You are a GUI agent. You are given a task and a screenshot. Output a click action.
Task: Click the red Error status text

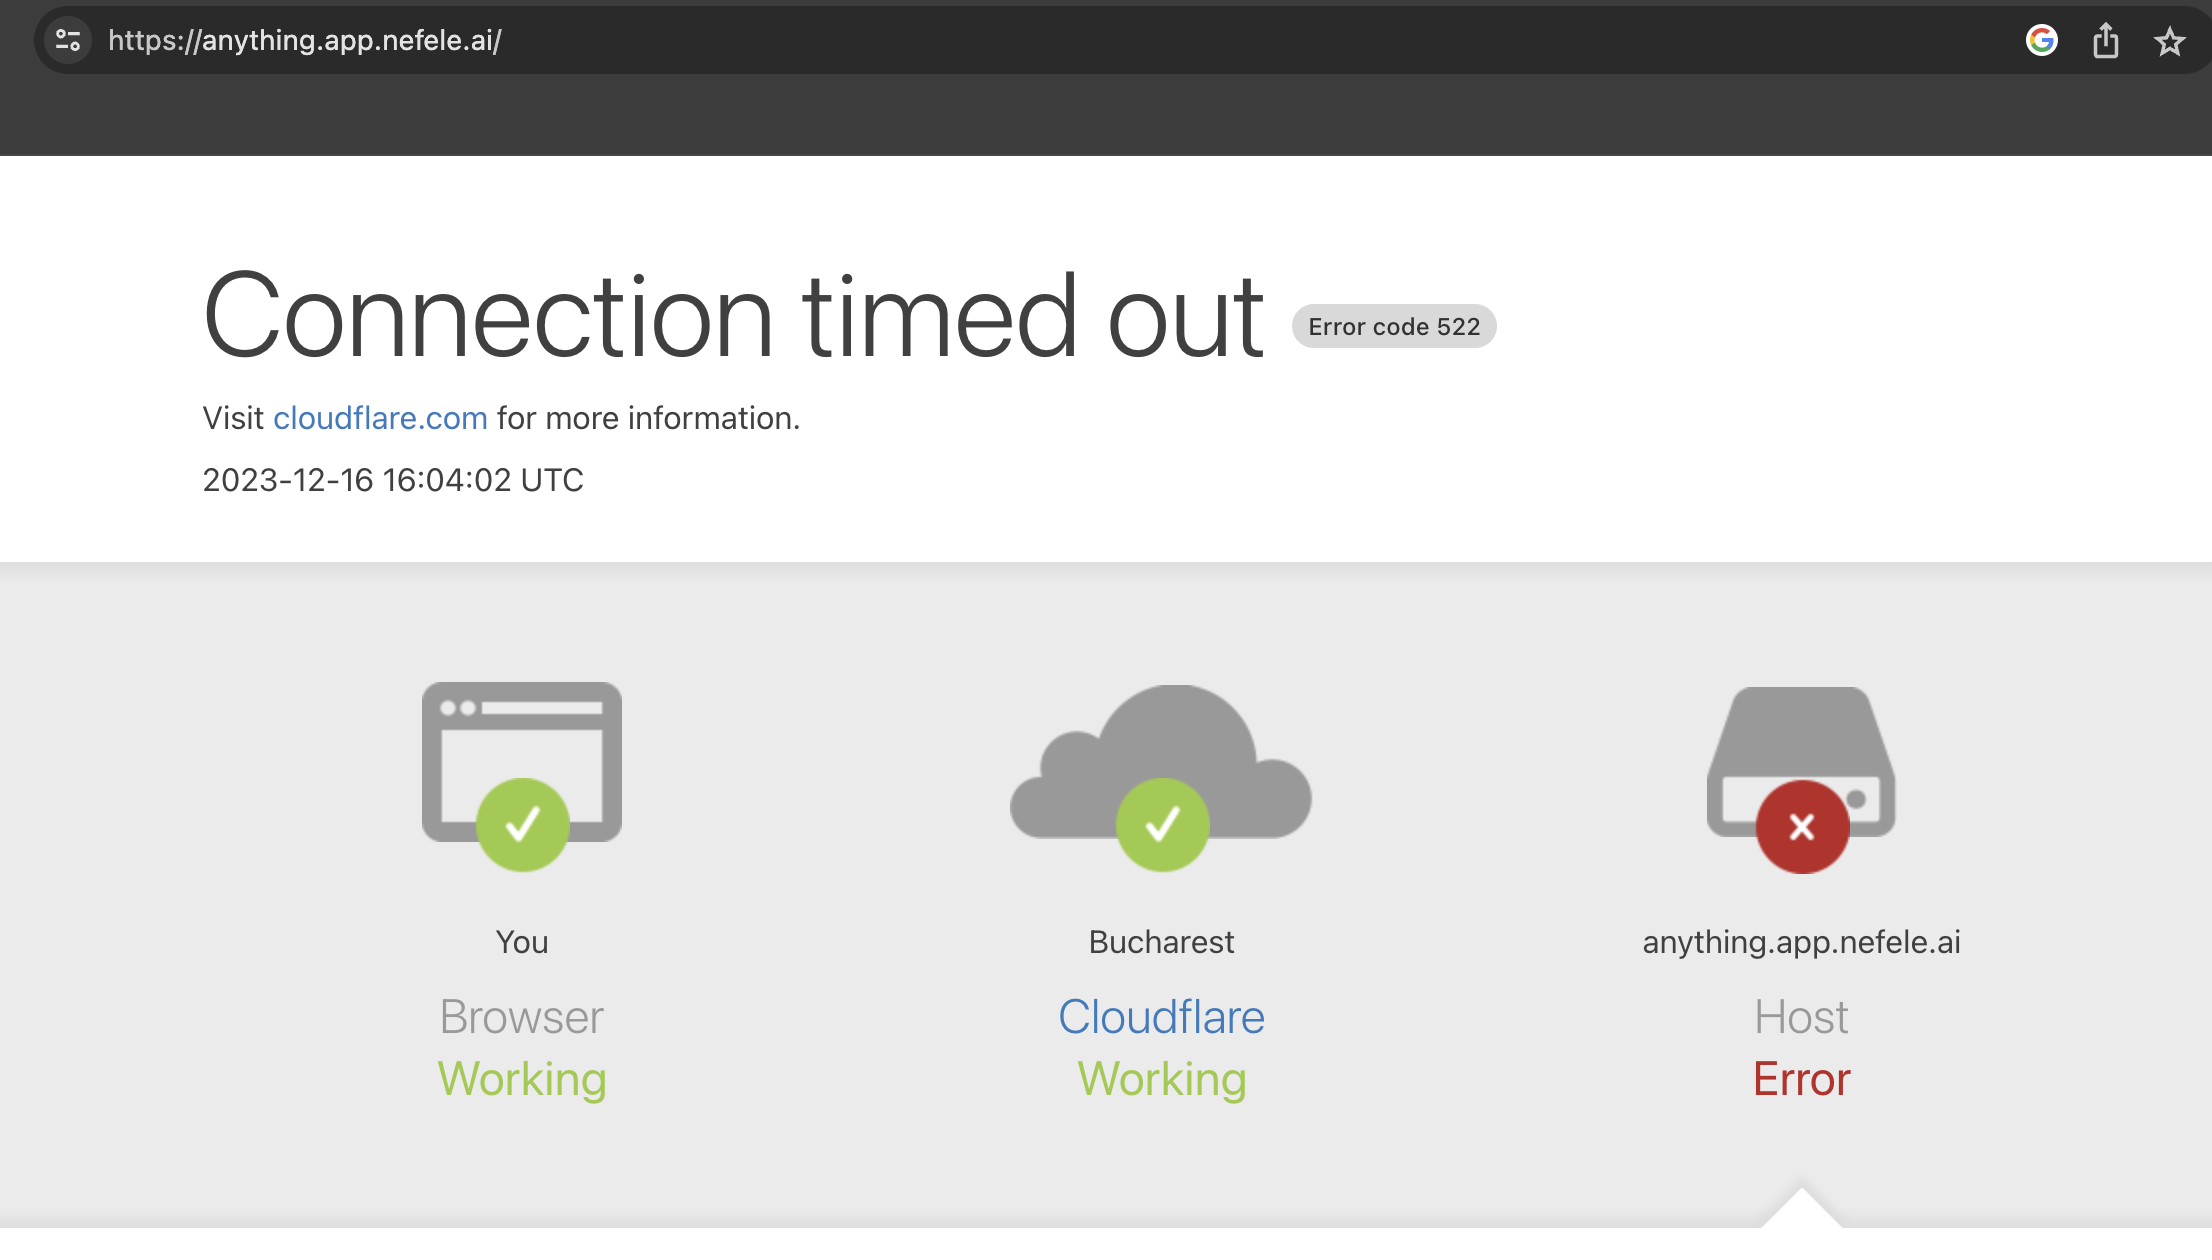coord(1801,1080)
